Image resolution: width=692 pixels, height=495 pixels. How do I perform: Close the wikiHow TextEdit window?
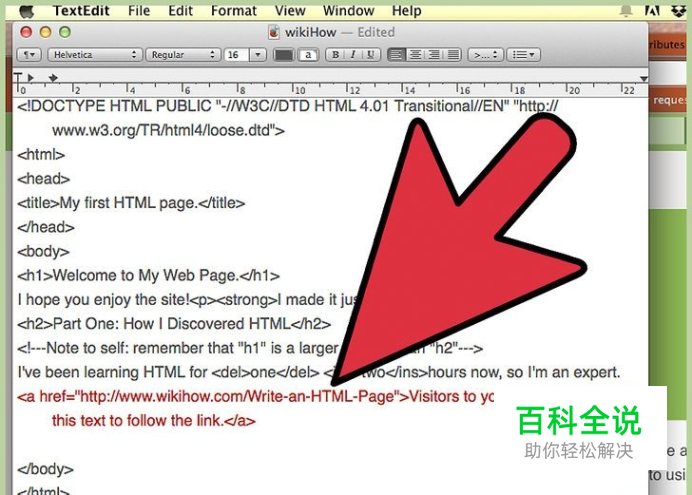point(26,32)
